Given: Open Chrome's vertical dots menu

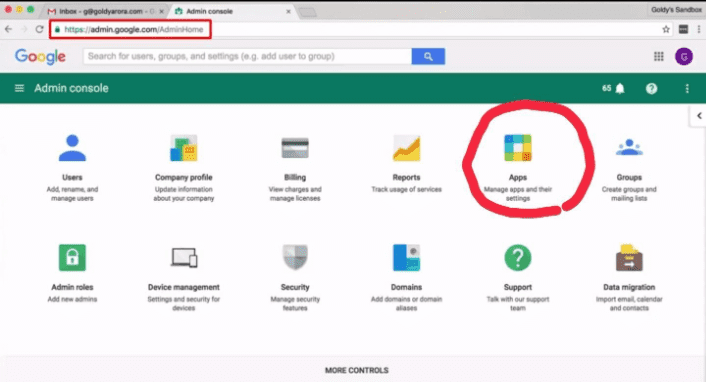Looking at the screenshot, I should [699, 29].
